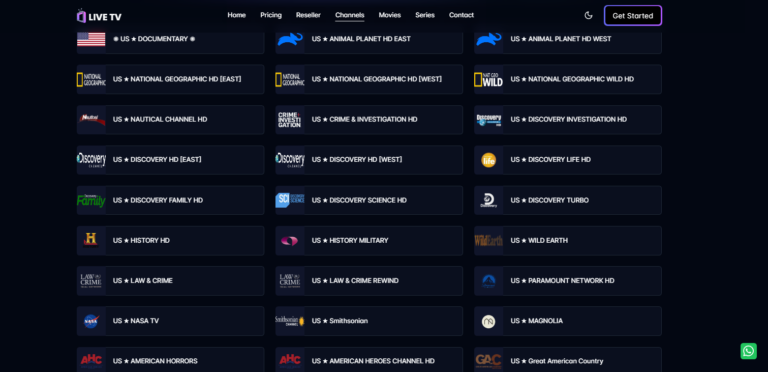The width and height of the screenshot is (768, 372).
Task: Select US ★ DISCOVERY TURBO text
Action: [x=550, y=200]
